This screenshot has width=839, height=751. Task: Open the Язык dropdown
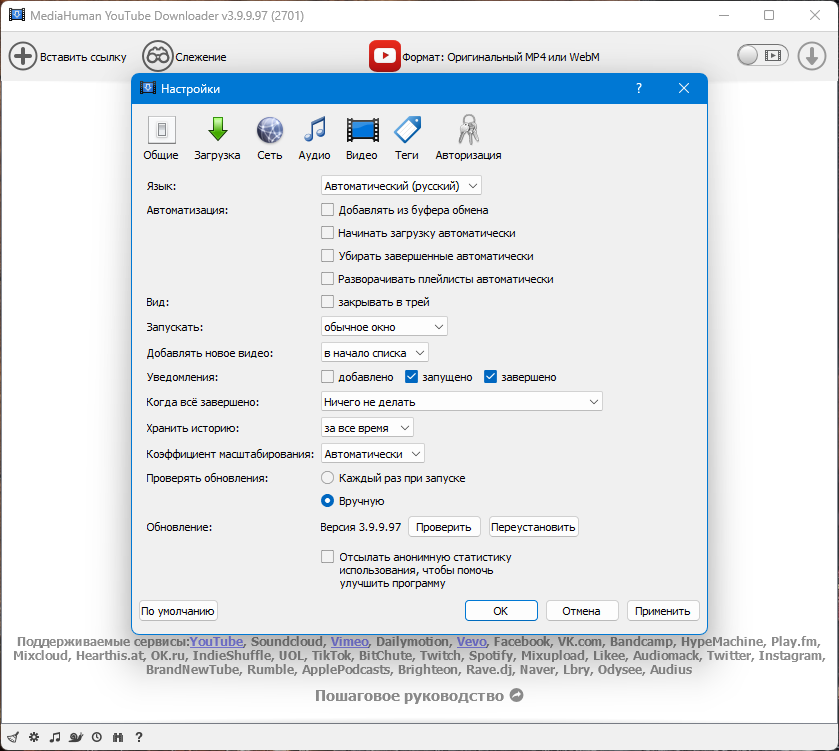[401, 186]
